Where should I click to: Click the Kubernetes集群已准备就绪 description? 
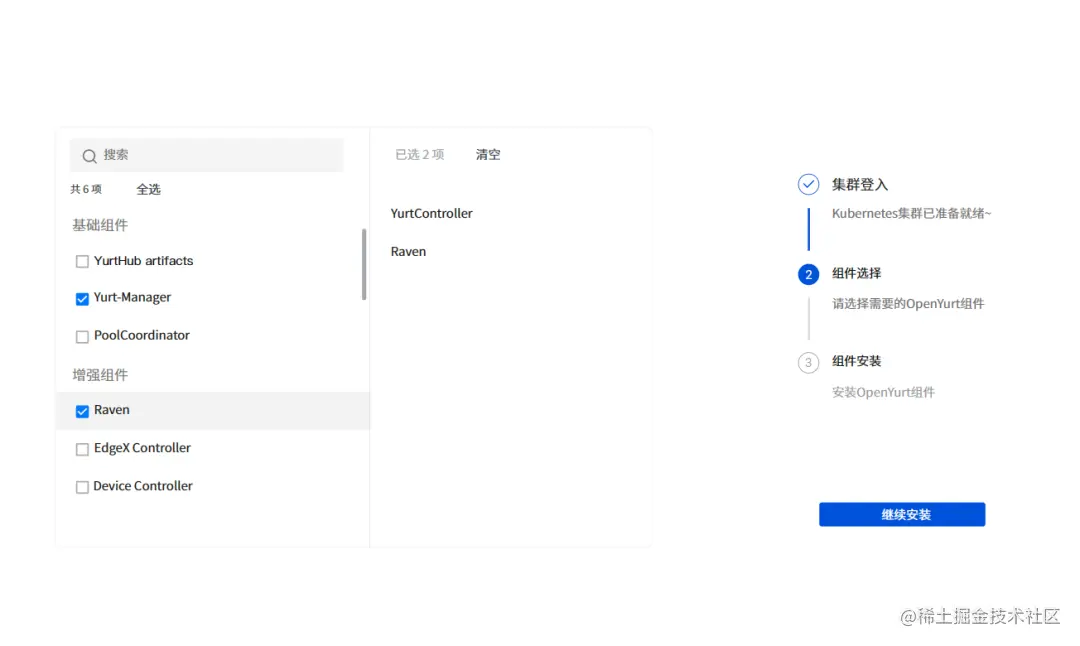911,213
